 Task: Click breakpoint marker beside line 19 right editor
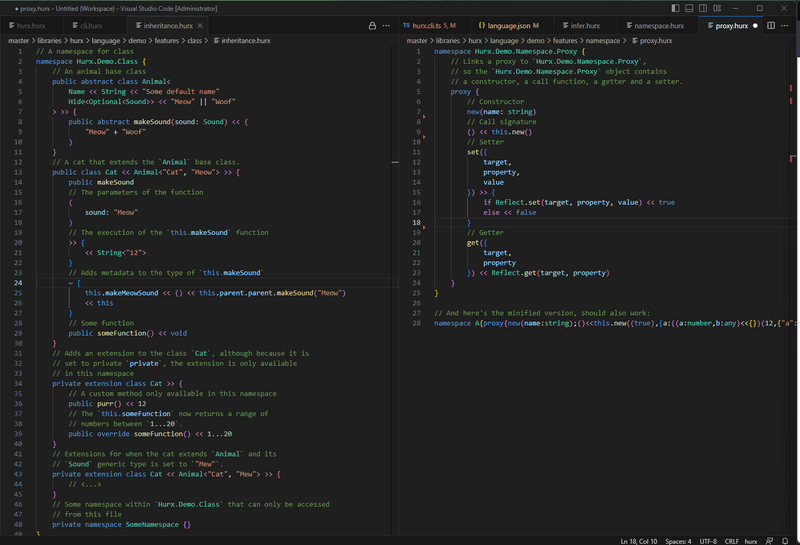[x=424, y=227]
